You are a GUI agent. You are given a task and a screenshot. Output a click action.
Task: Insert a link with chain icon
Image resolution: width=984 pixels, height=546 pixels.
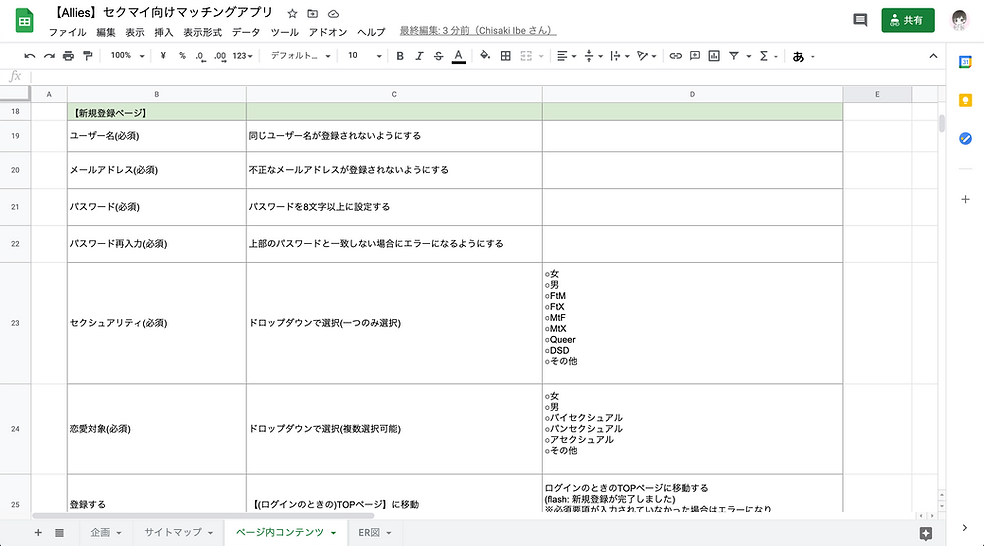click(675, 56)
